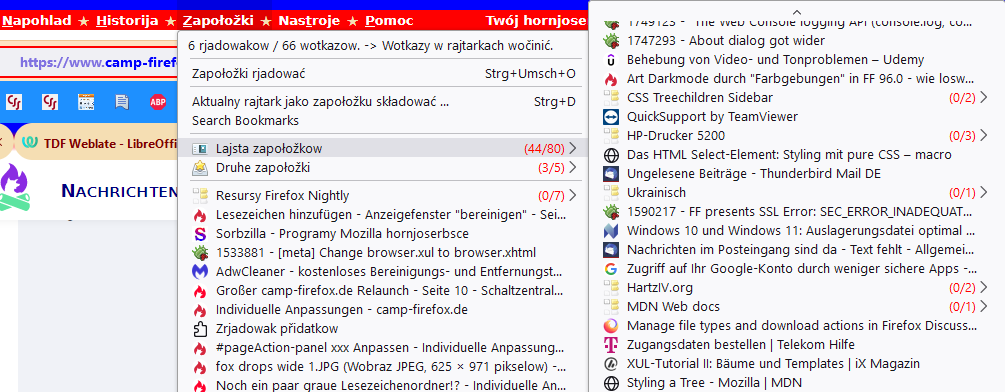Choose Aktualny rajtark jako zapołožku składować
The width and height of the screenshot is (1005, 392).
tap(383, 102)
